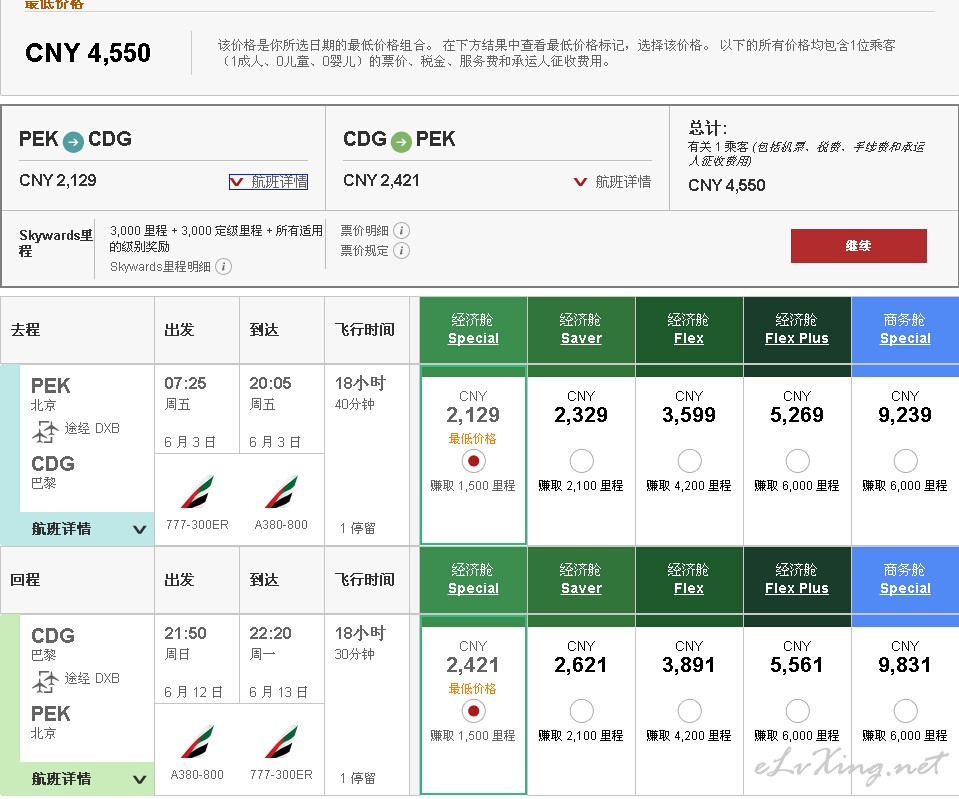The height and width of the screenshot is (799, 959).
Task: Click outbound departure time 07:25
Action: click(x=185, y=384)
